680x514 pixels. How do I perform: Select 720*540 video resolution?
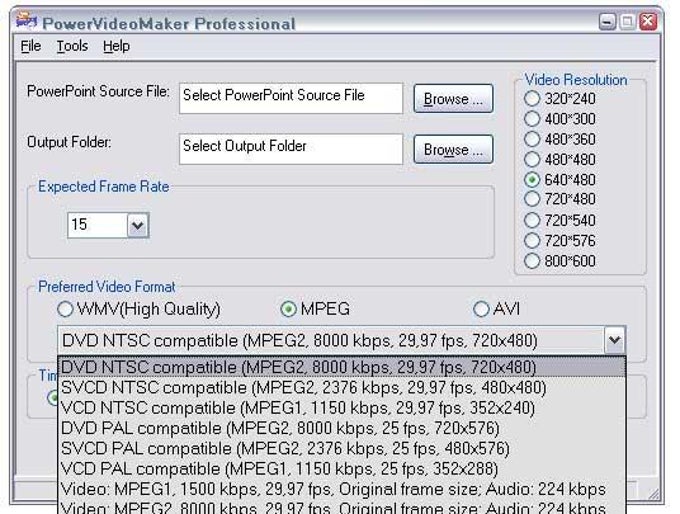[x=560, y=220]
